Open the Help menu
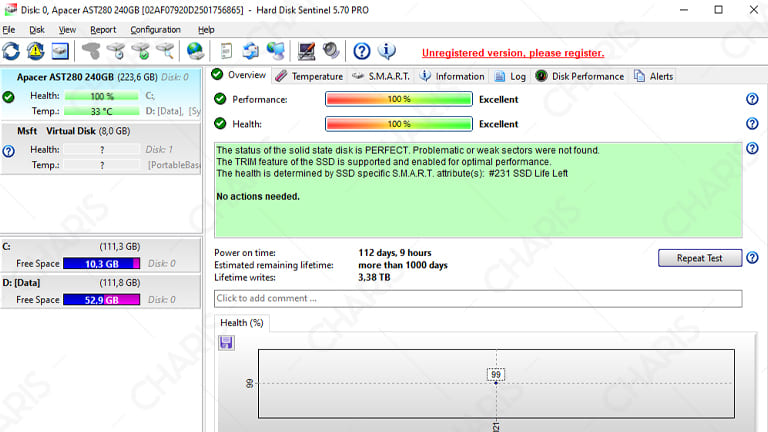Screen dimensions: 768x432 pyautogui.click(x=206, y=30)
